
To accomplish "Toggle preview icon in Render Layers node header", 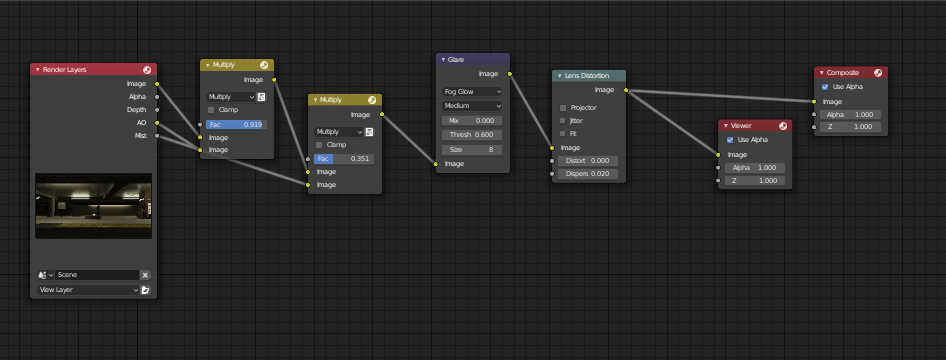I will pos(147,70).
